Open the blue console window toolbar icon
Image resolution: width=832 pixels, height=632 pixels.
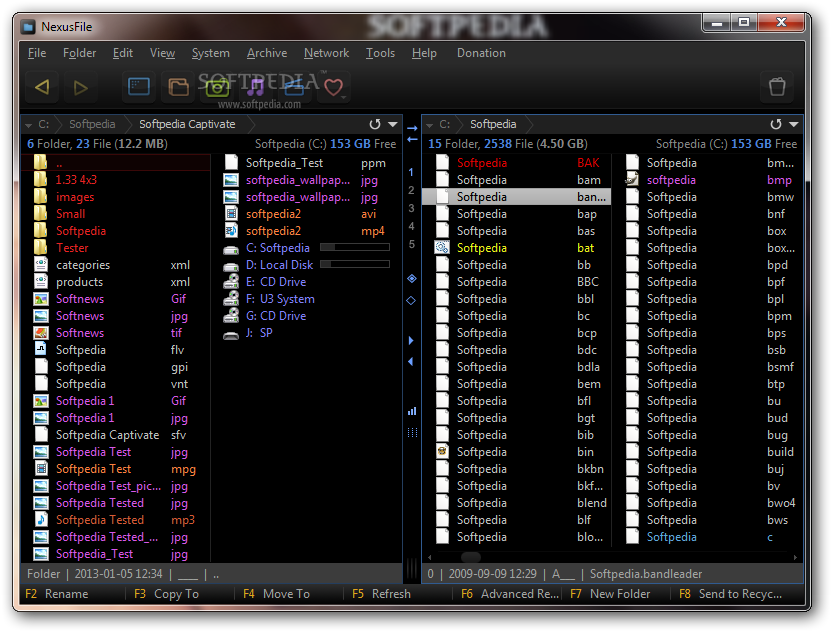coord(139,86)
